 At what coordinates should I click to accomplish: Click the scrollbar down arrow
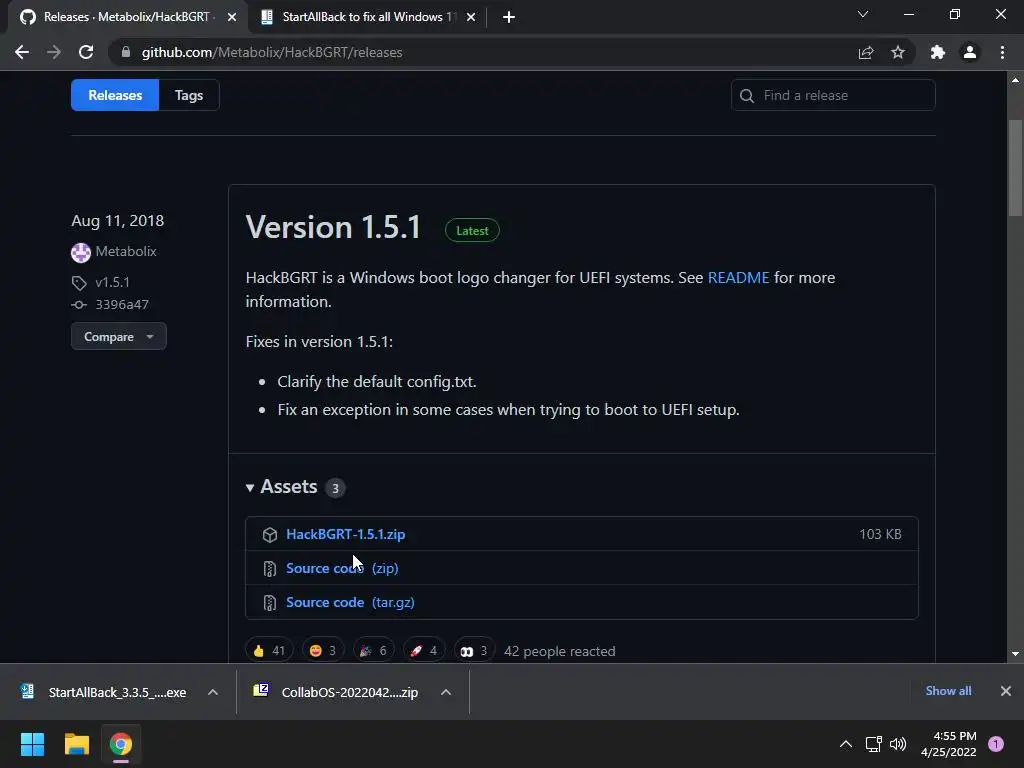click(1016, 654)
